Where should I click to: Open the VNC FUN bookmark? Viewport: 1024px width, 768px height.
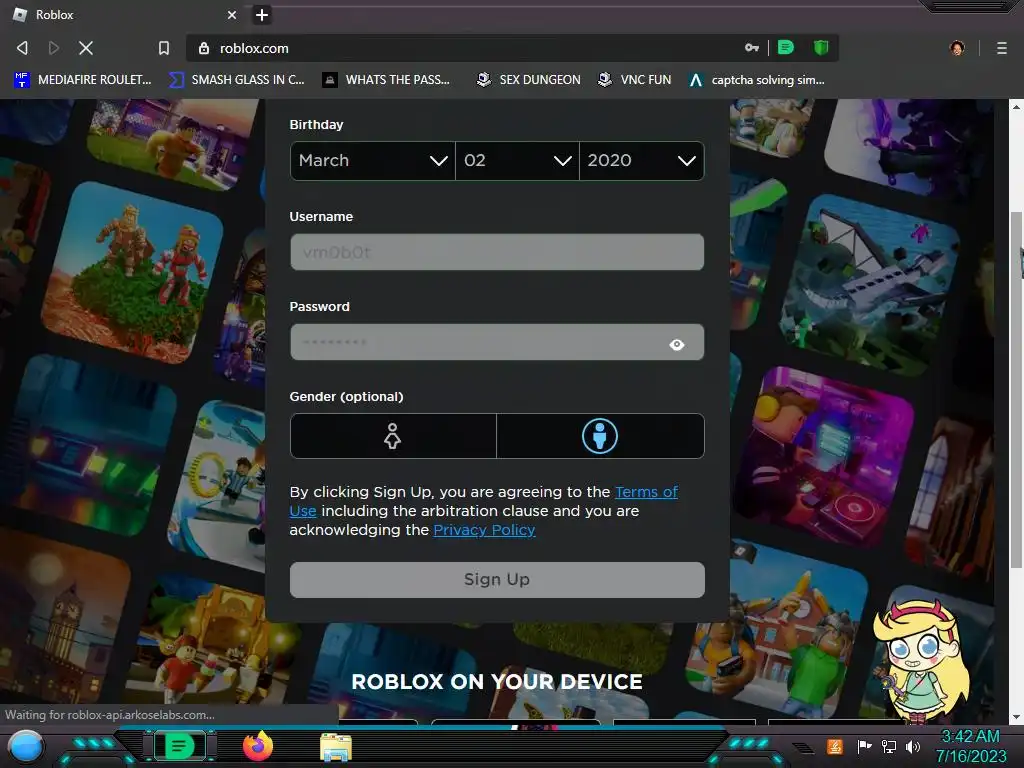coord(635,80)
